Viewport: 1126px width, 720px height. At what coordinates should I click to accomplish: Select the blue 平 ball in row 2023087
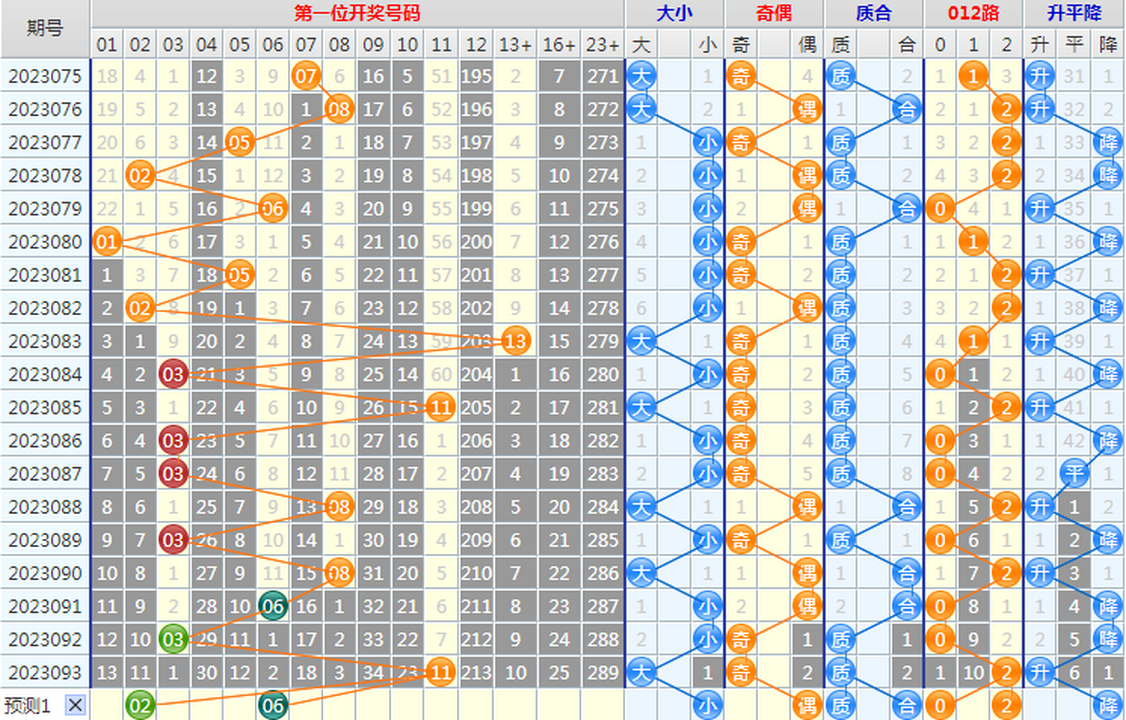[1074, 474]
